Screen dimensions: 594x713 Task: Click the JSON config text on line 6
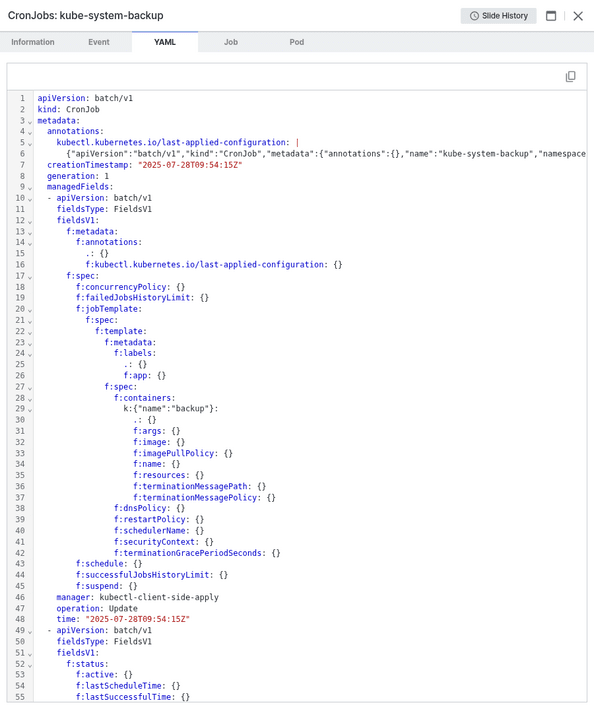click(326, 154)
